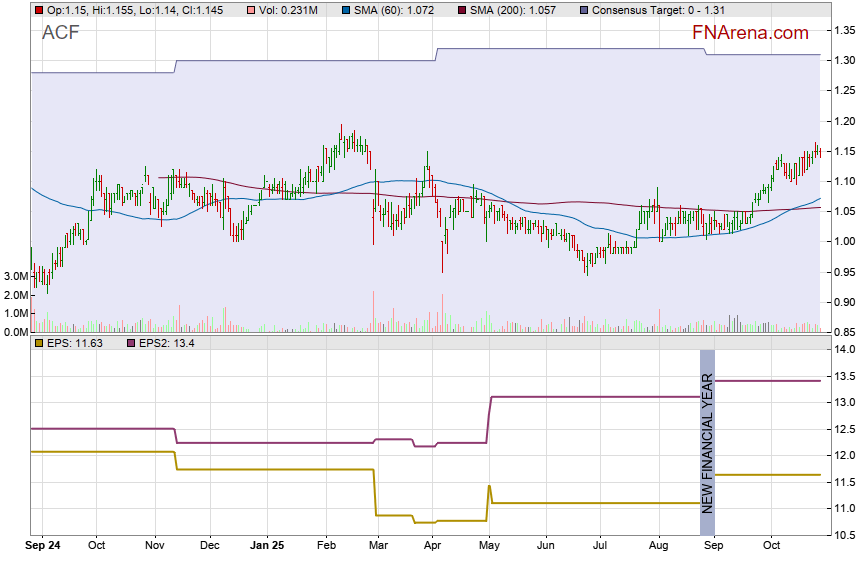The width and height of the screenshot is (859, 566).
Task: Select the ACF ticker label
Action: [60, 33]
